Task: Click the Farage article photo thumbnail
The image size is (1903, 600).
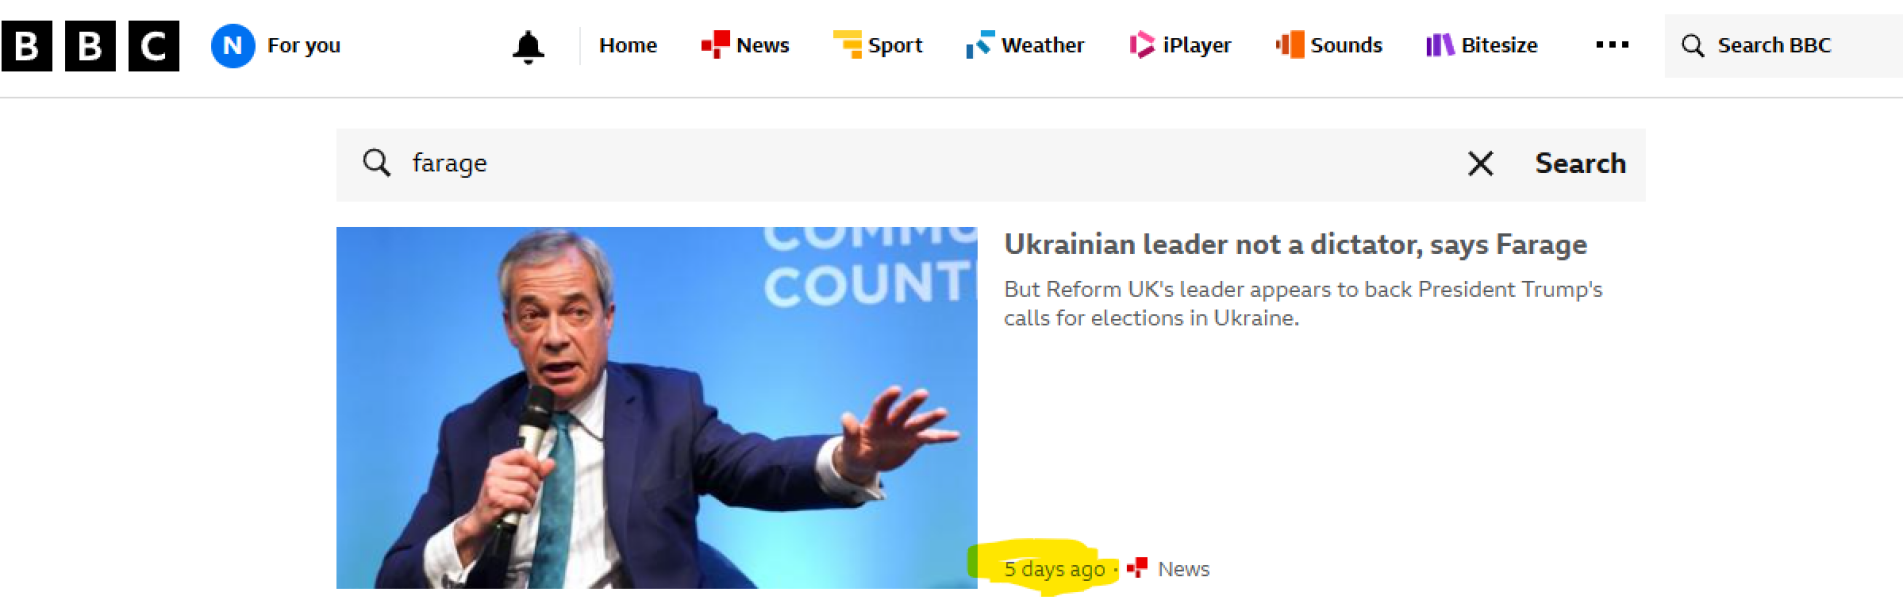Action: pyautogui.click(x=656, y=408)
